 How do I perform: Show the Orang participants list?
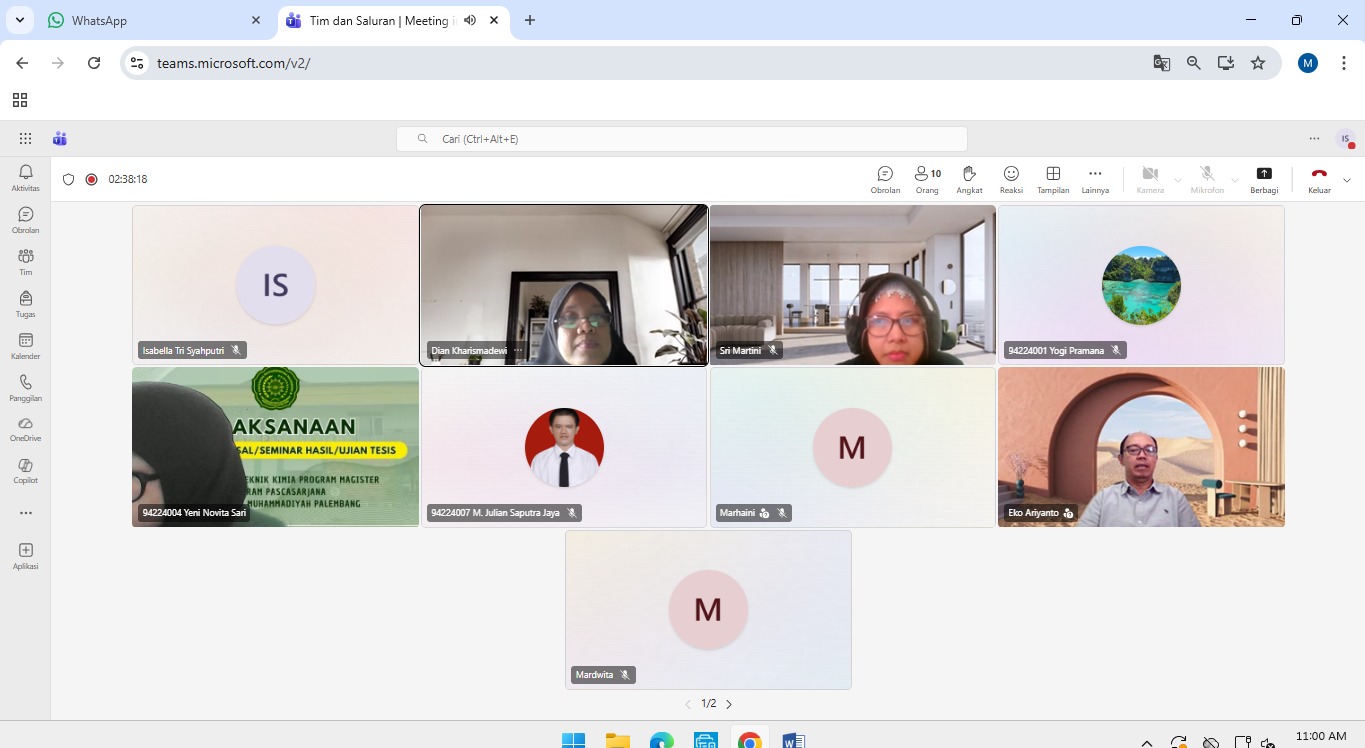(927, 179)
